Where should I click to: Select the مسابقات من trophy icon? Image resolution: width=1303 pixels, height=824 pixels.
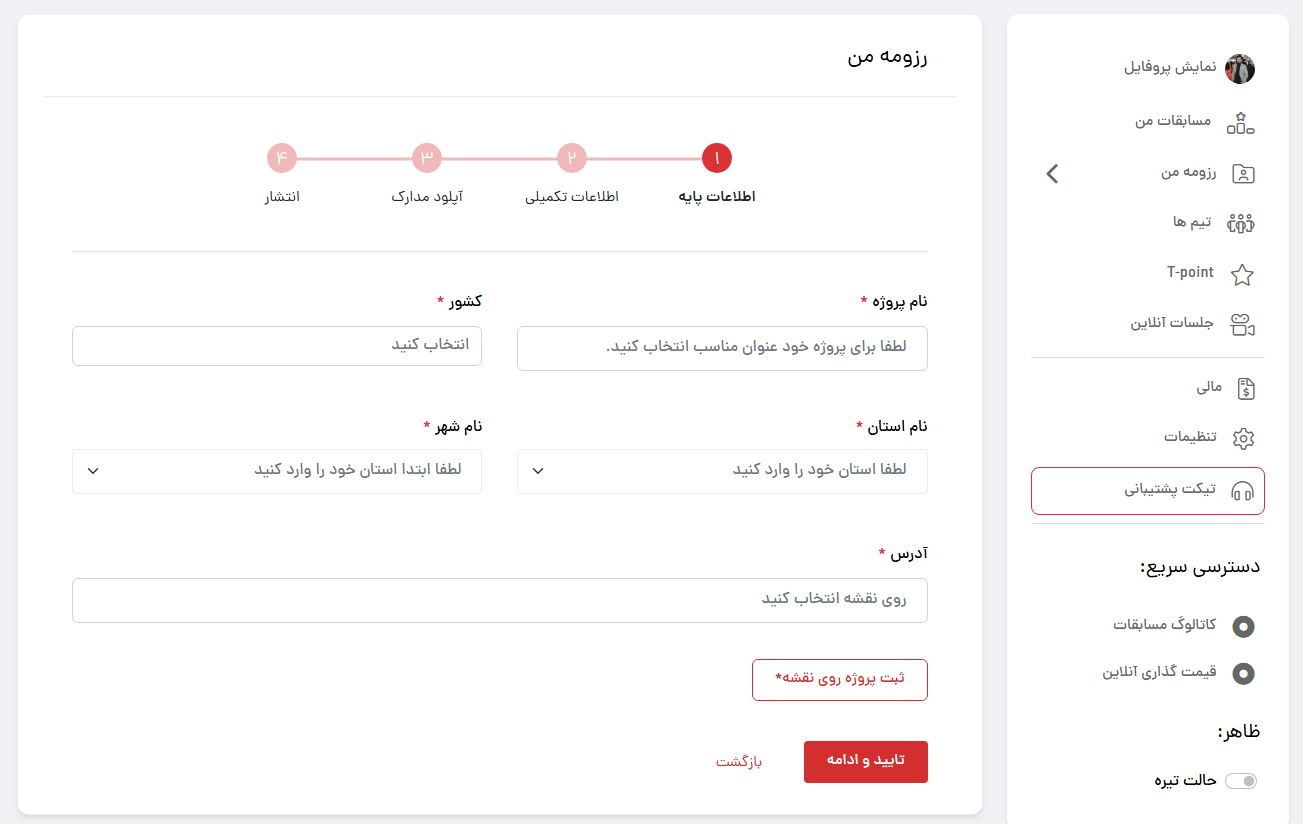1241,122
